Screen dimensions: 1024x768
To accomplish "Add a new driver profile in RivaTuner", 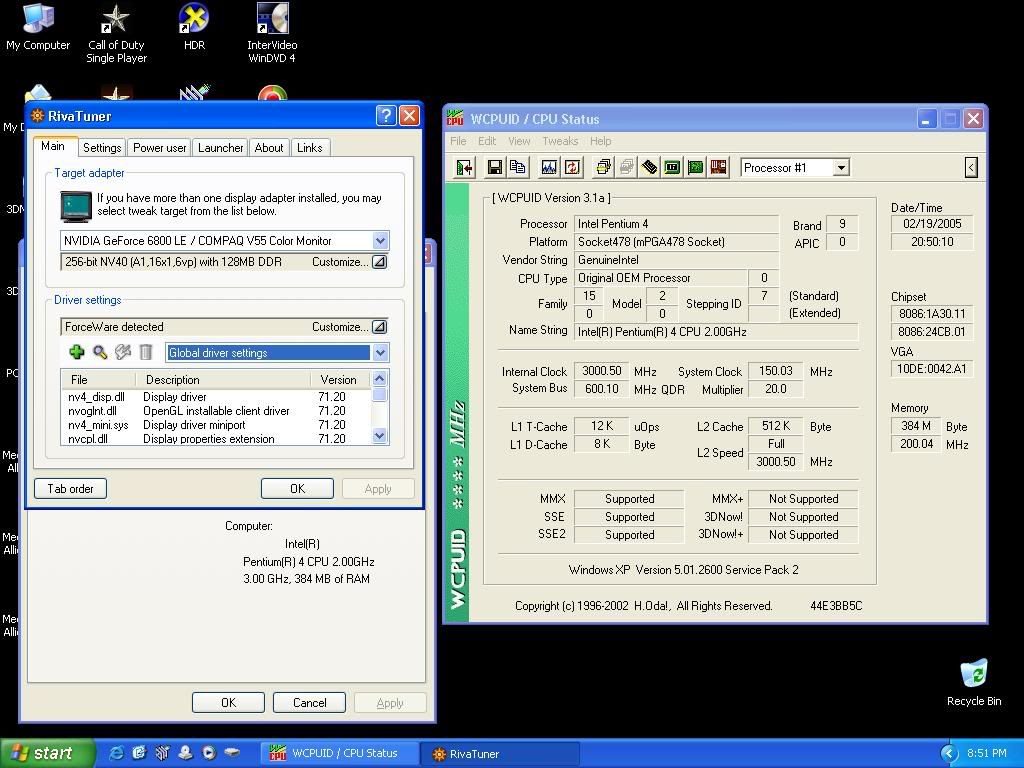I will (x=77, y=352).
